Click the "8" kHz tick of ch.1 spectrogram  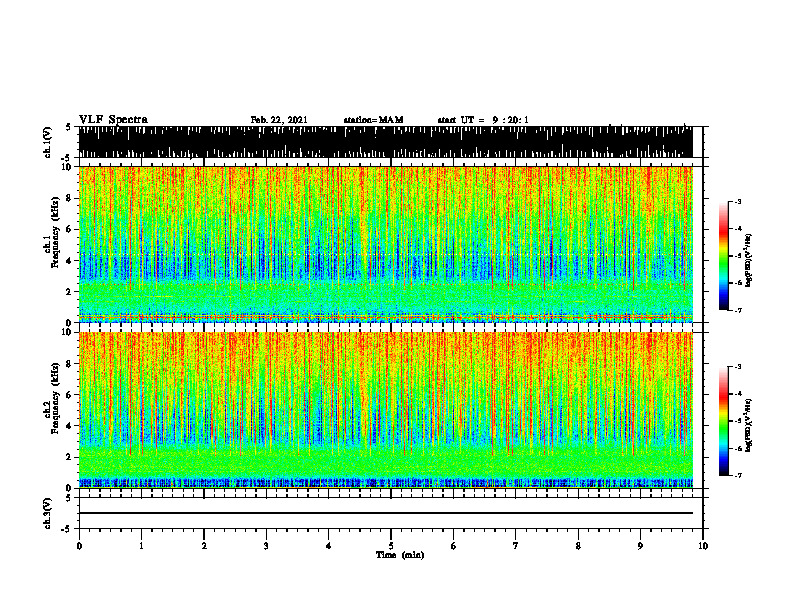70,198
